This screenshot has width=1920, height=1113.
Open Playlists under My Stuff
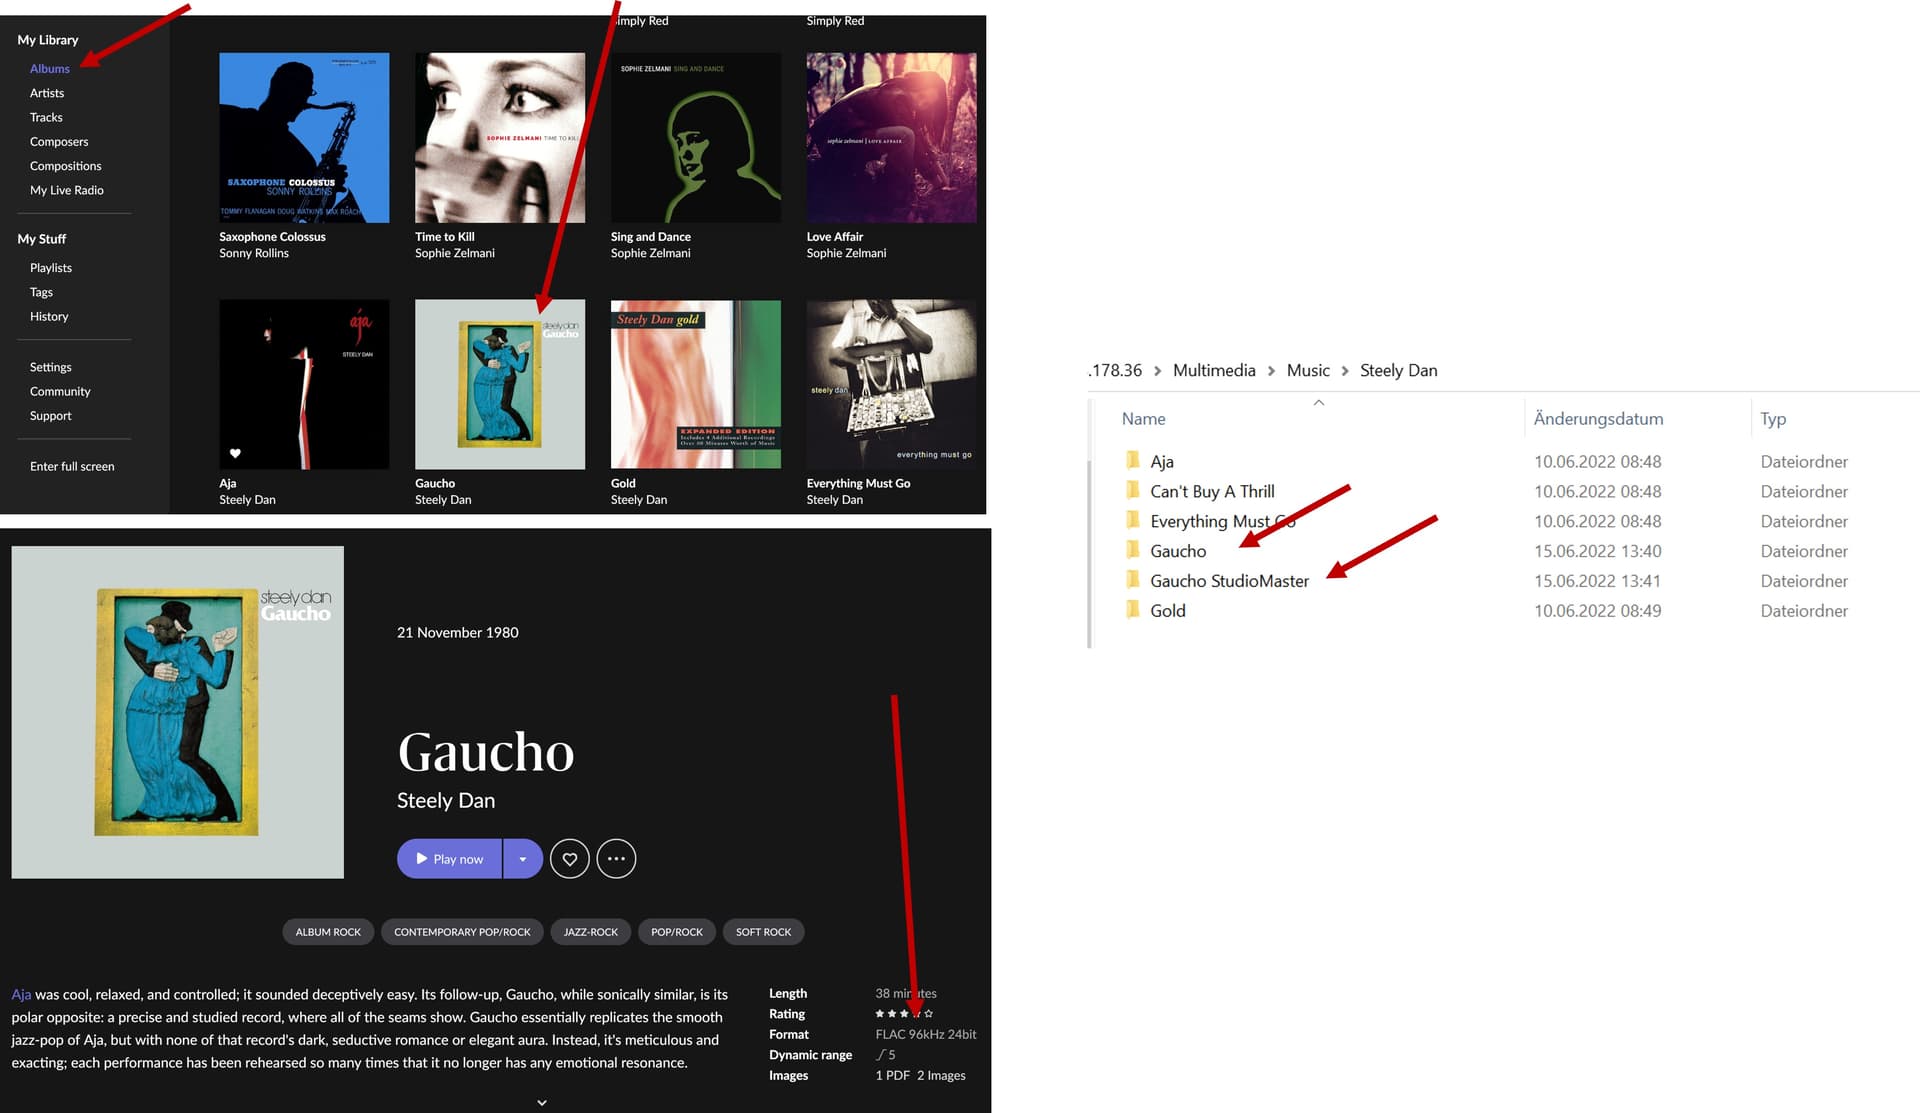51,268
